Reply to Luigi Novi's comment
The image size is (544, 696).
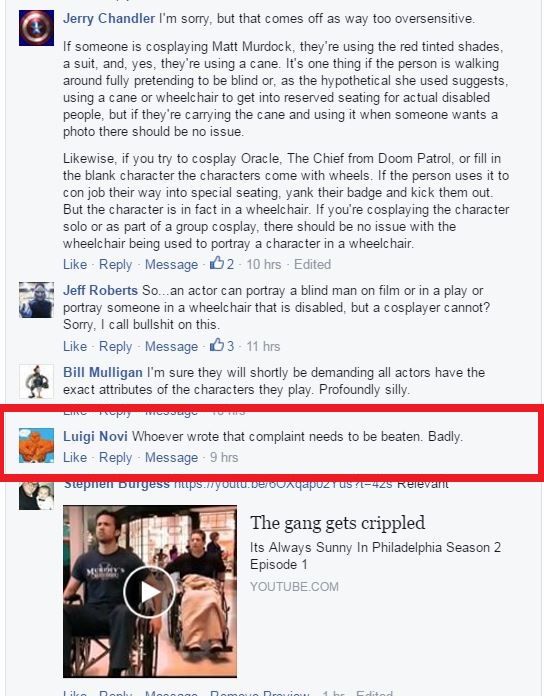point(115,457)
